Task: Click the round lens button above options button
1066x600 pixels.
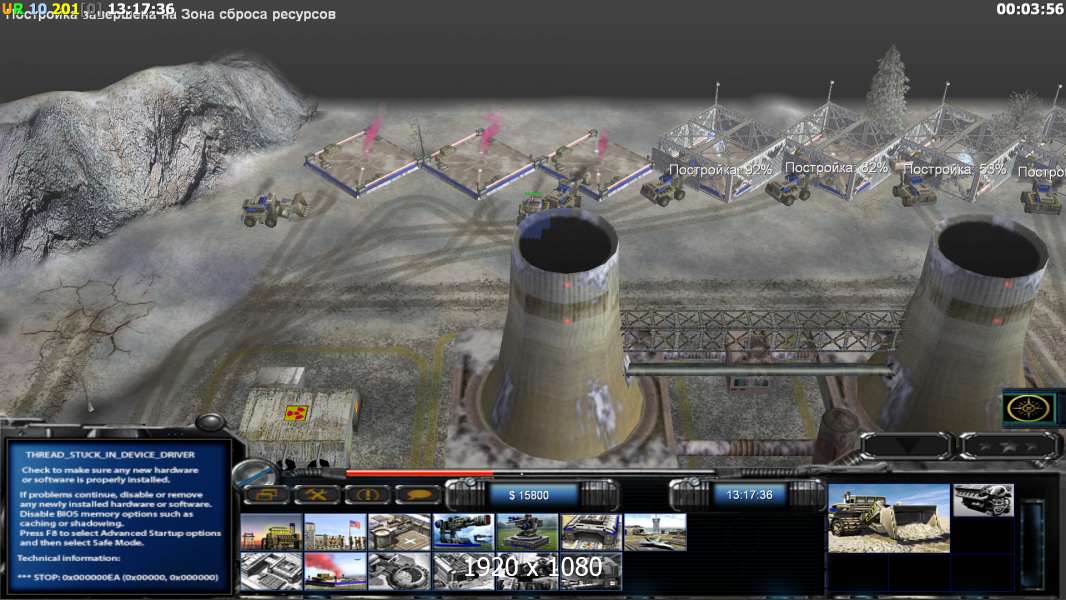Action: (256, 472)
